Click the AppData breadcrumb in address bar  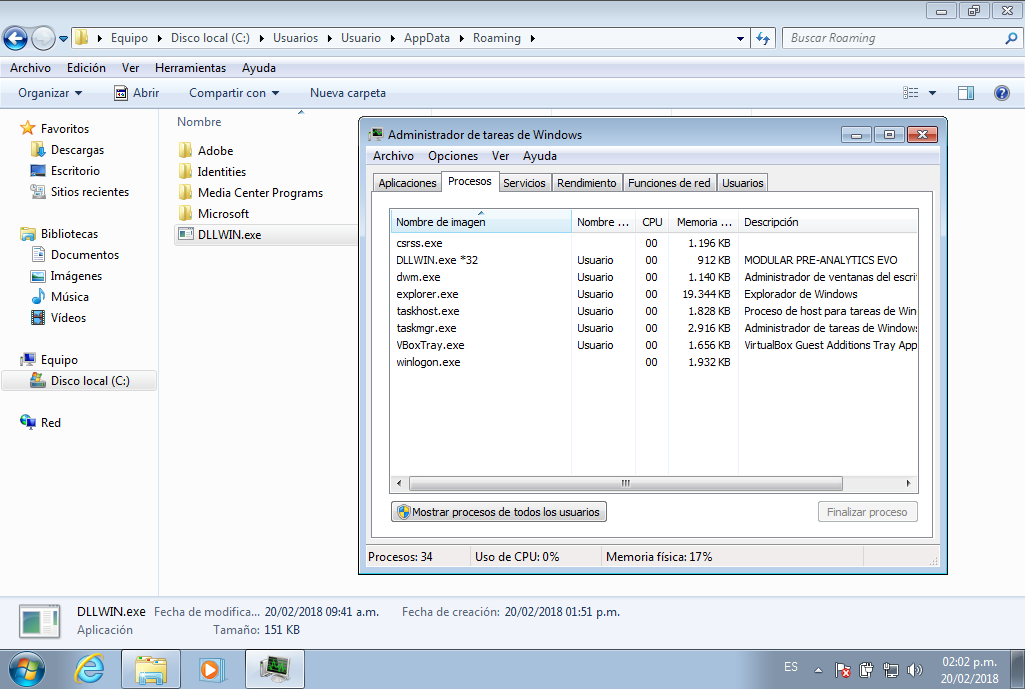coord(427,38)
